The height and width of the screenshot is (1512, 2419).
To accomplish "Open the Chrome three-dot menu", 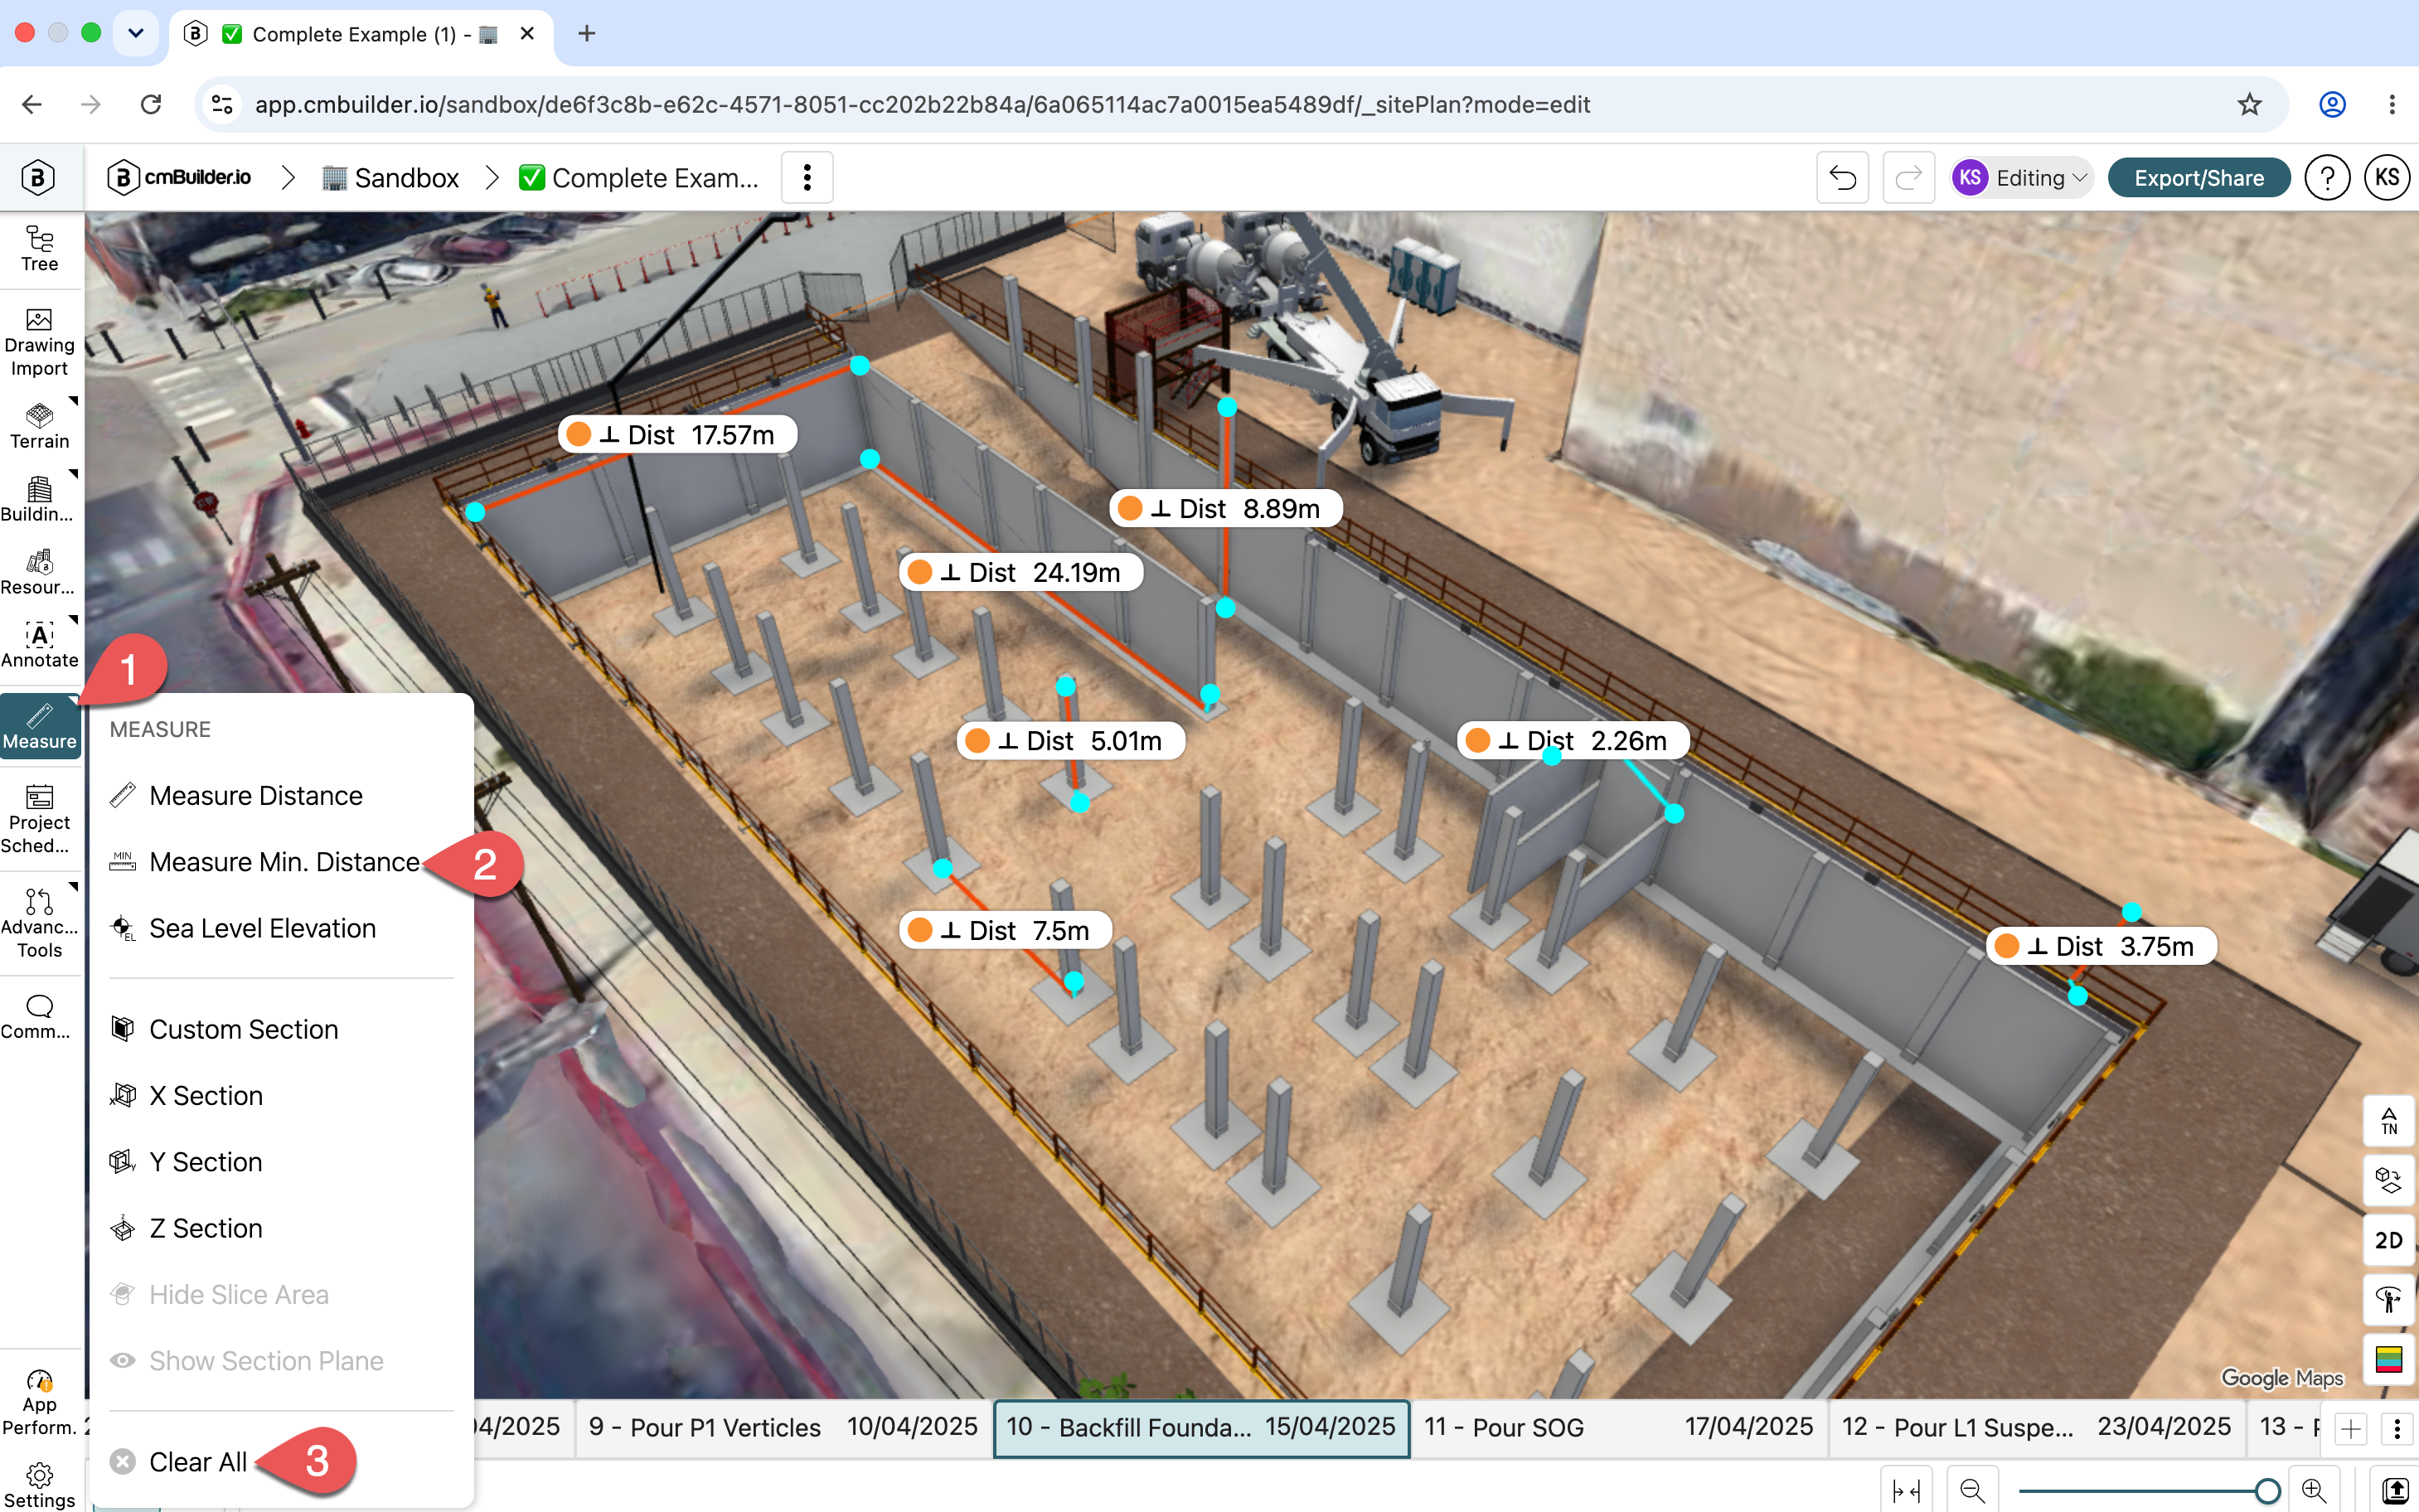I will click(x=2392, y=104).
